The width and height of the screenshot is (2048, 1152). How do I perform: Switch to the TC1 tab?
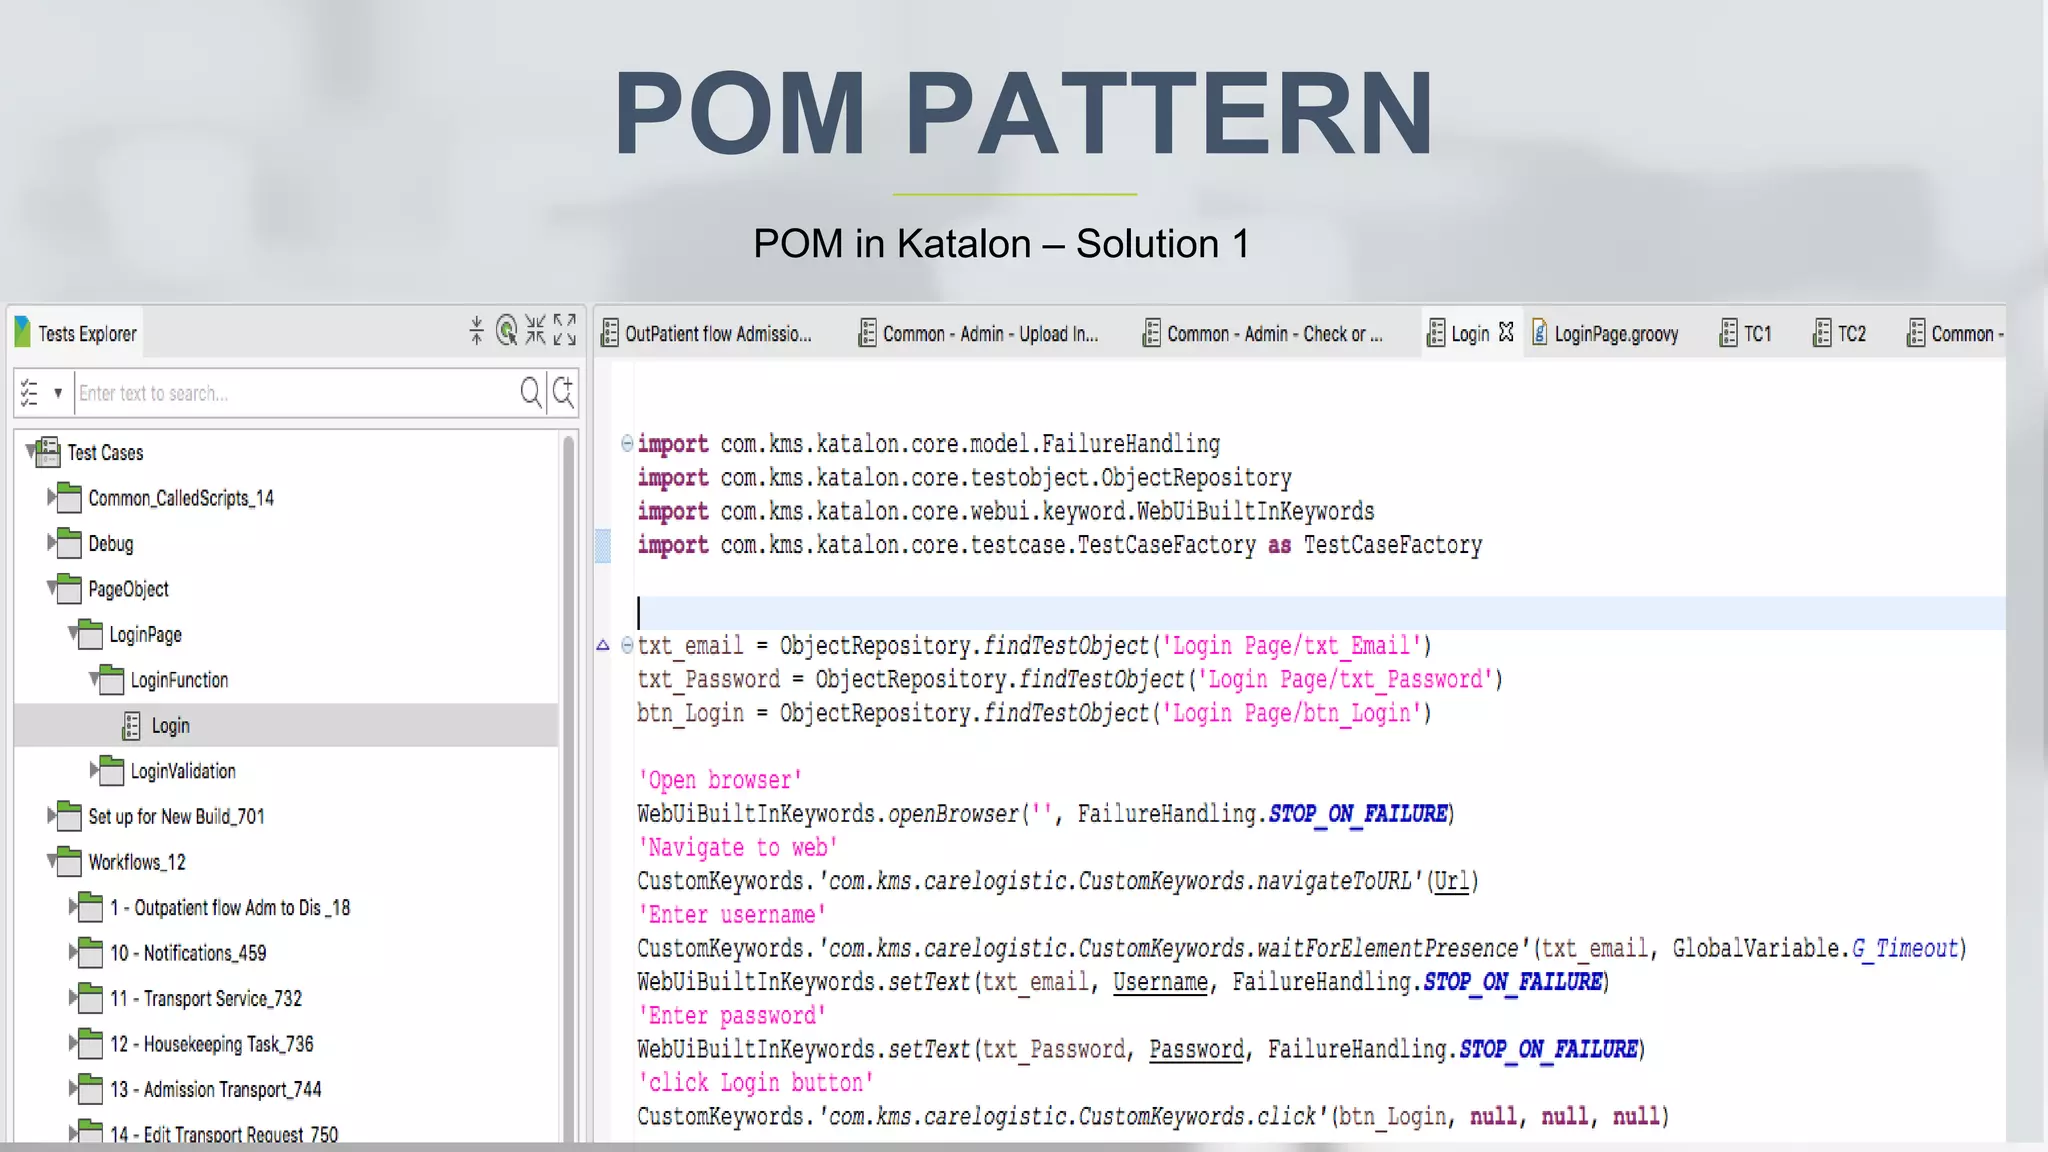pos(1756,334)
